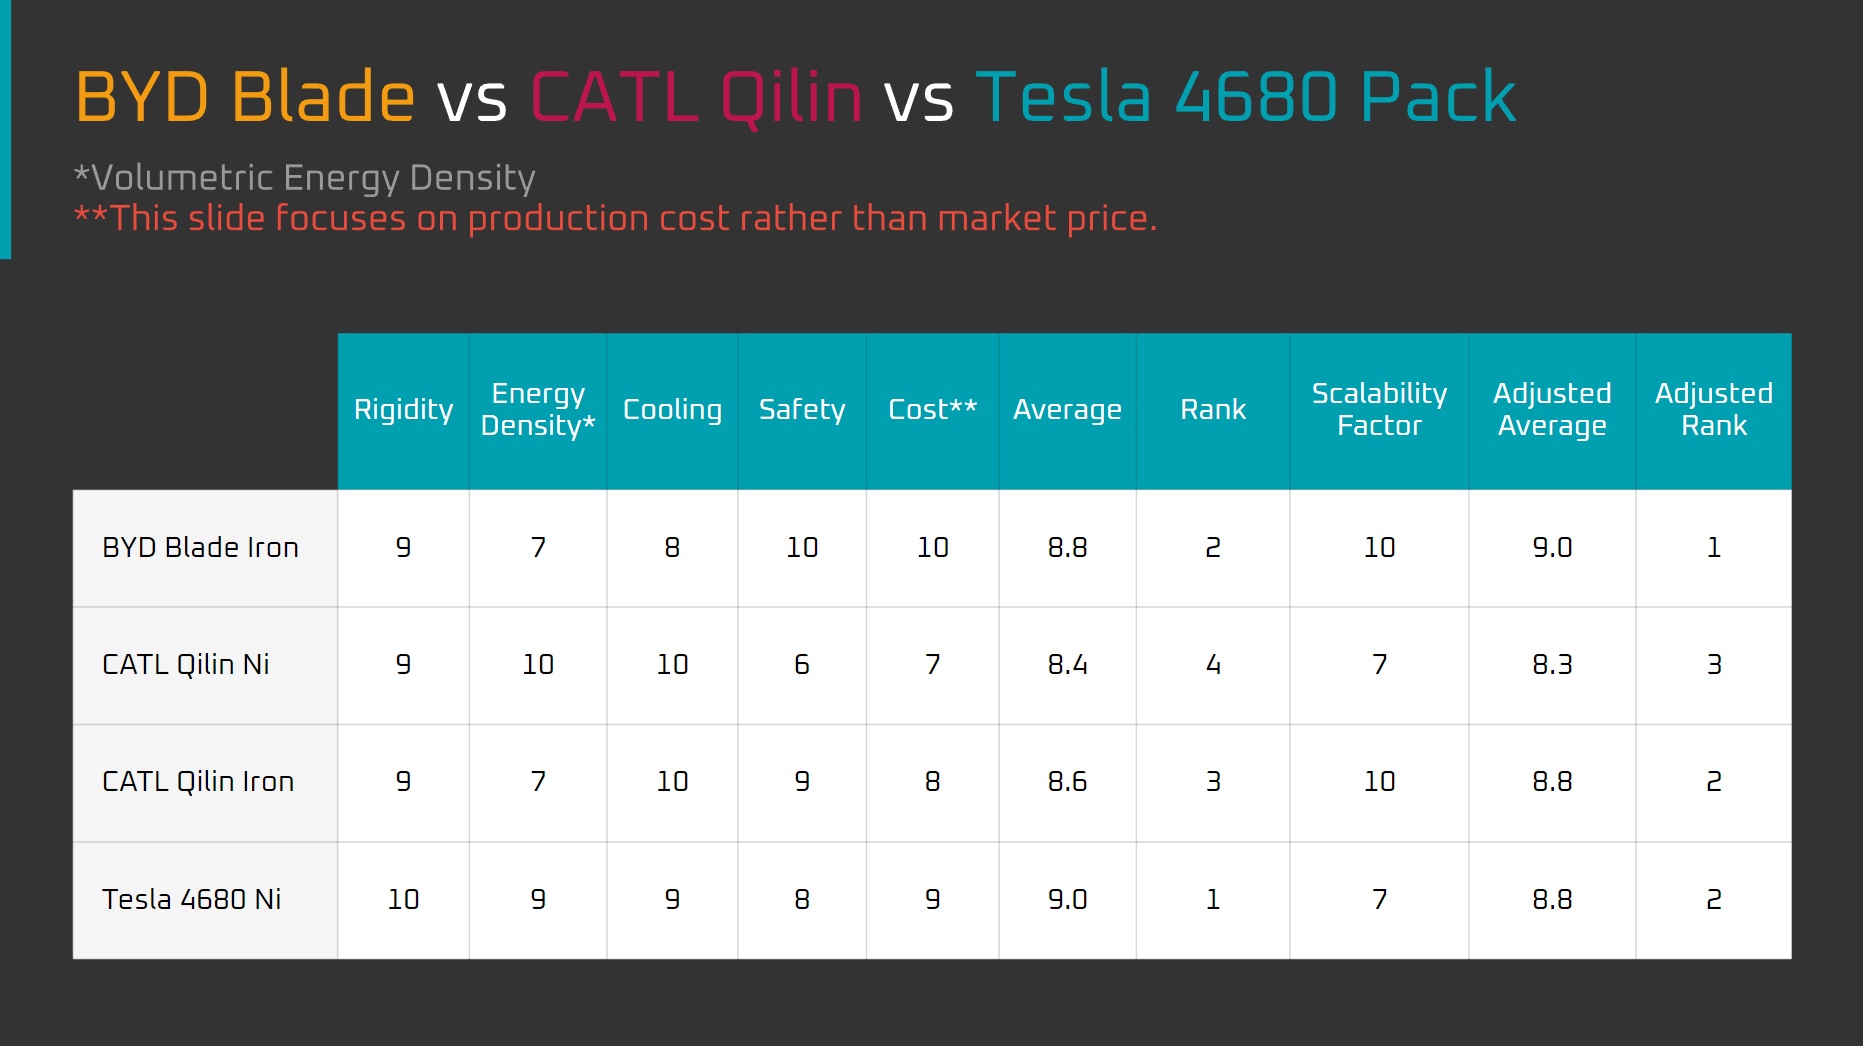
Task: Select the Volumetric Energy Density footnote
Action: pyautogui.click(x=305, y=178)
